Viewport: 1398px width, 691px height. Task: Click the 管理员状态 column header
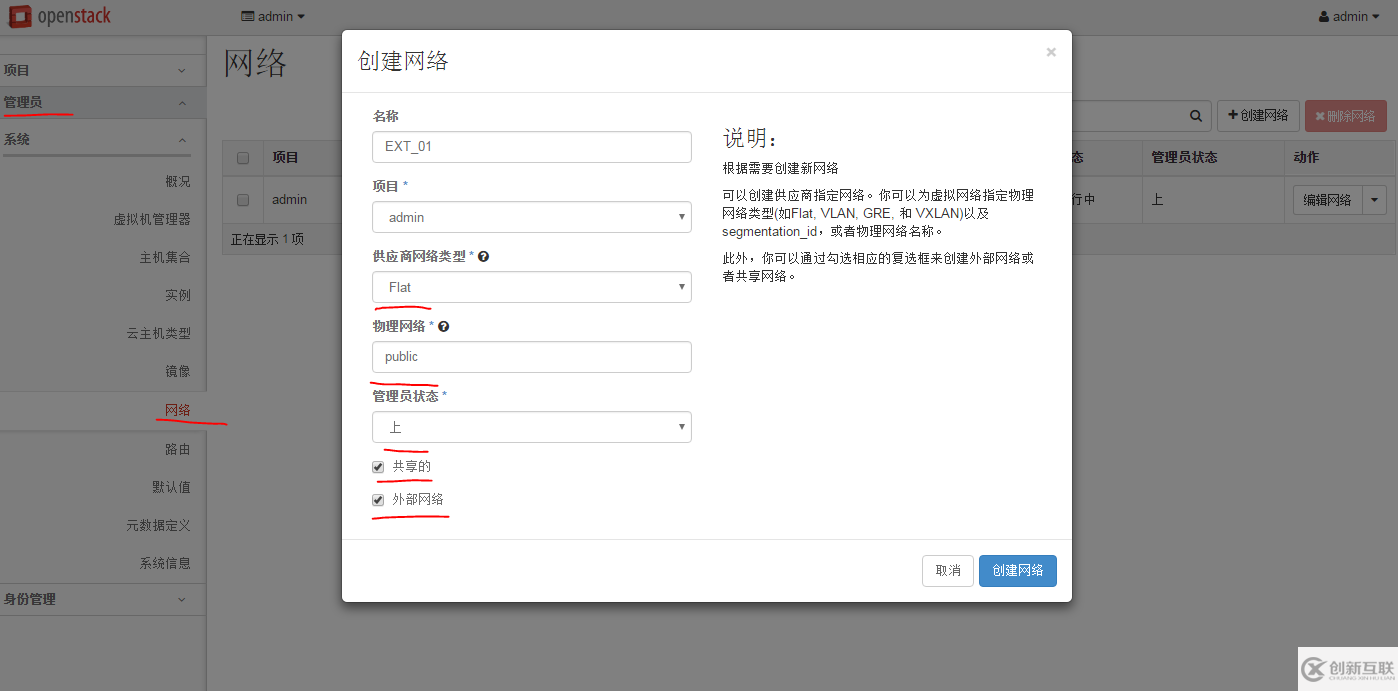1184,157
